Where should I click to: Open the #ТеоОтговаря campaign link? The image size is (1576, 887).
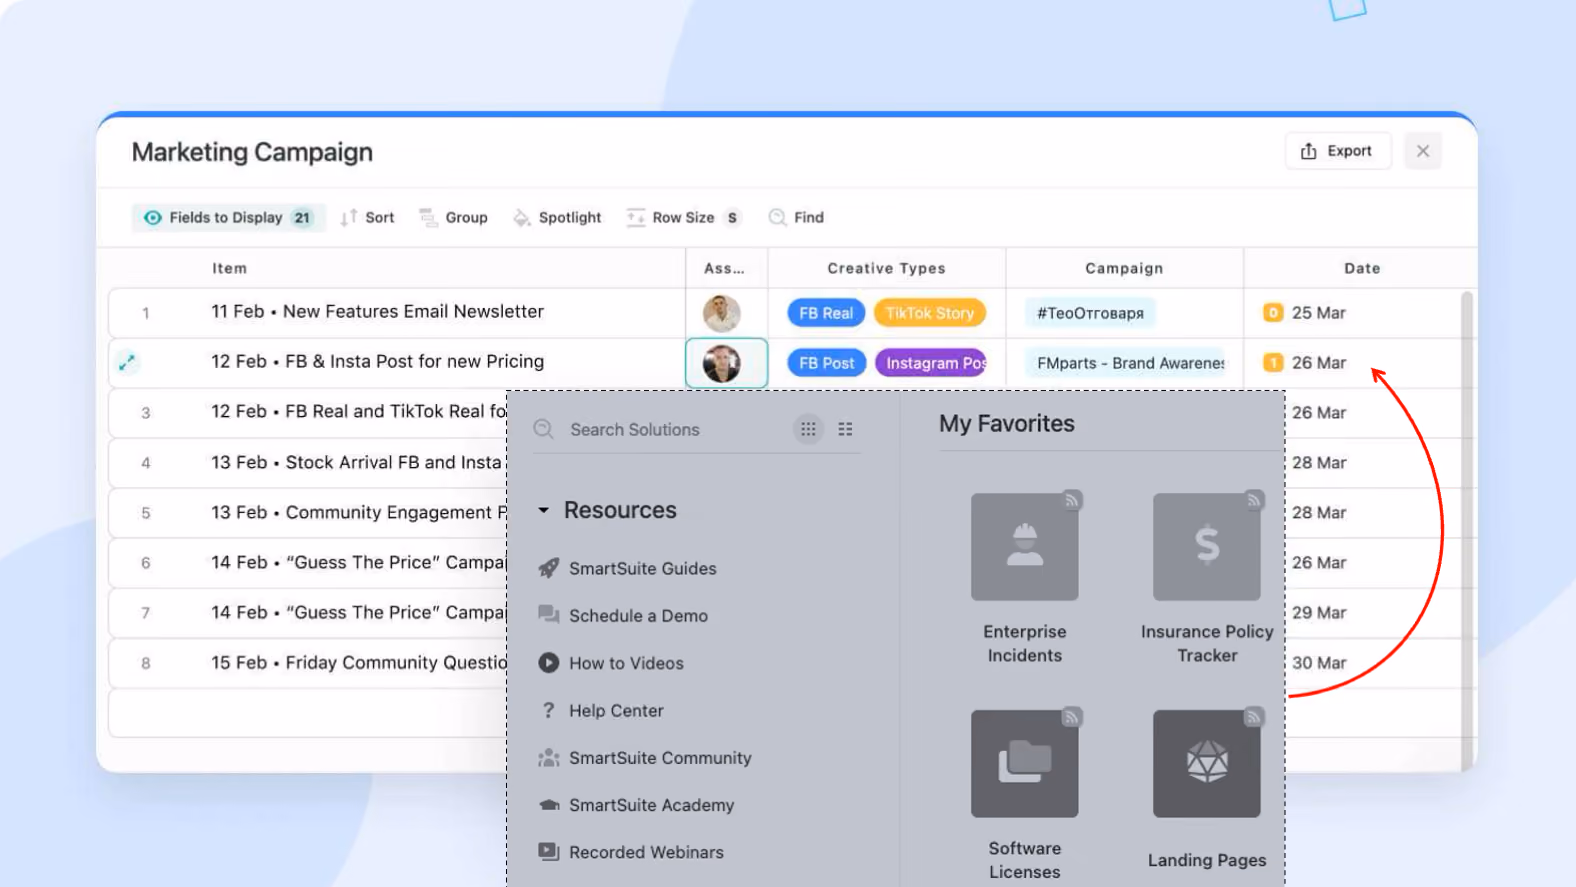[x=1090, y=313]
